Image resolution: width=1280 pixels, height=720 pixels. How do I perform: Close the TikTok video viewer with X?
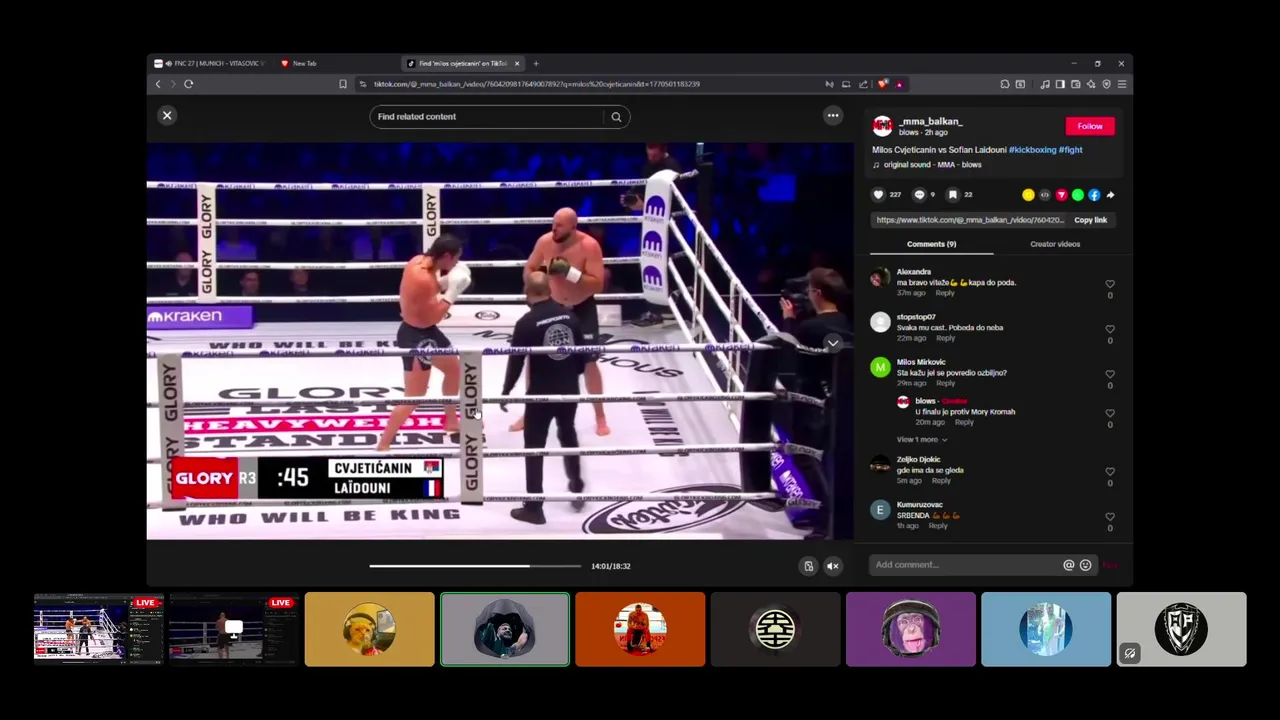(x=167, y=116)
